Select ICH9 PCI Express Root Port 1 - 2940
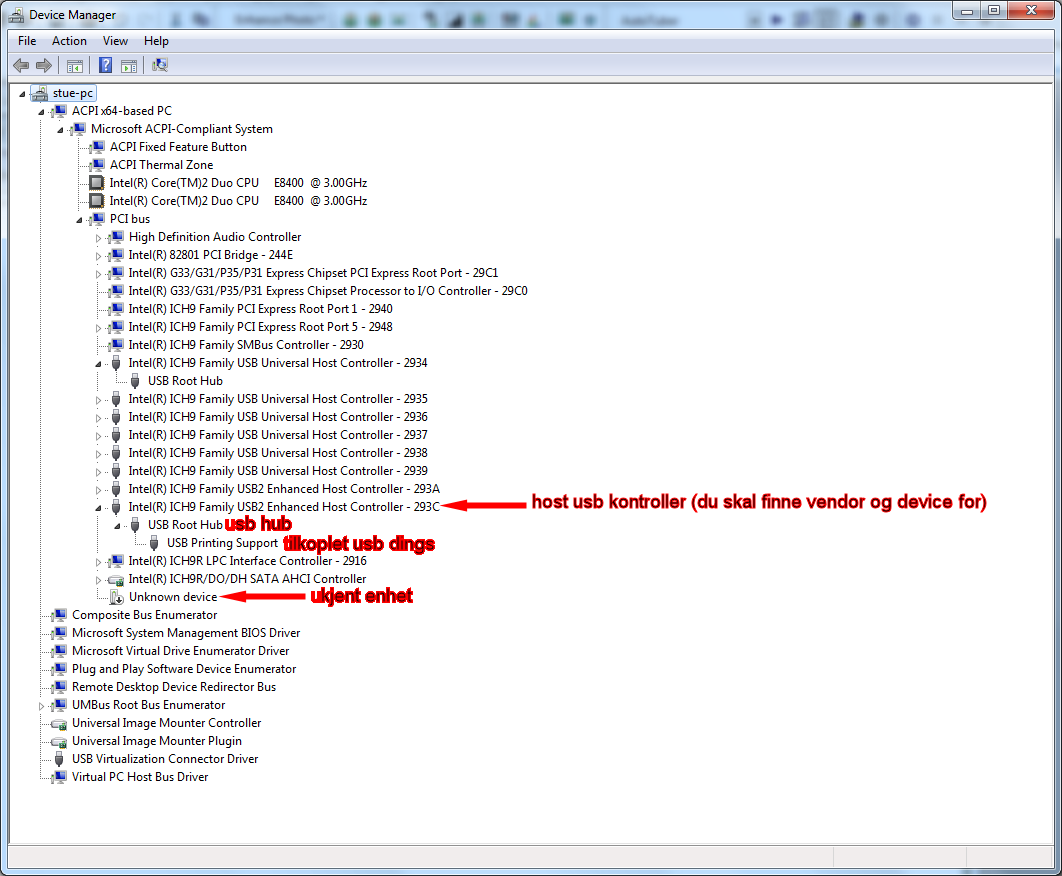Image resolution: width=1062 pixels, height=876 pixels. click(261, 310)
